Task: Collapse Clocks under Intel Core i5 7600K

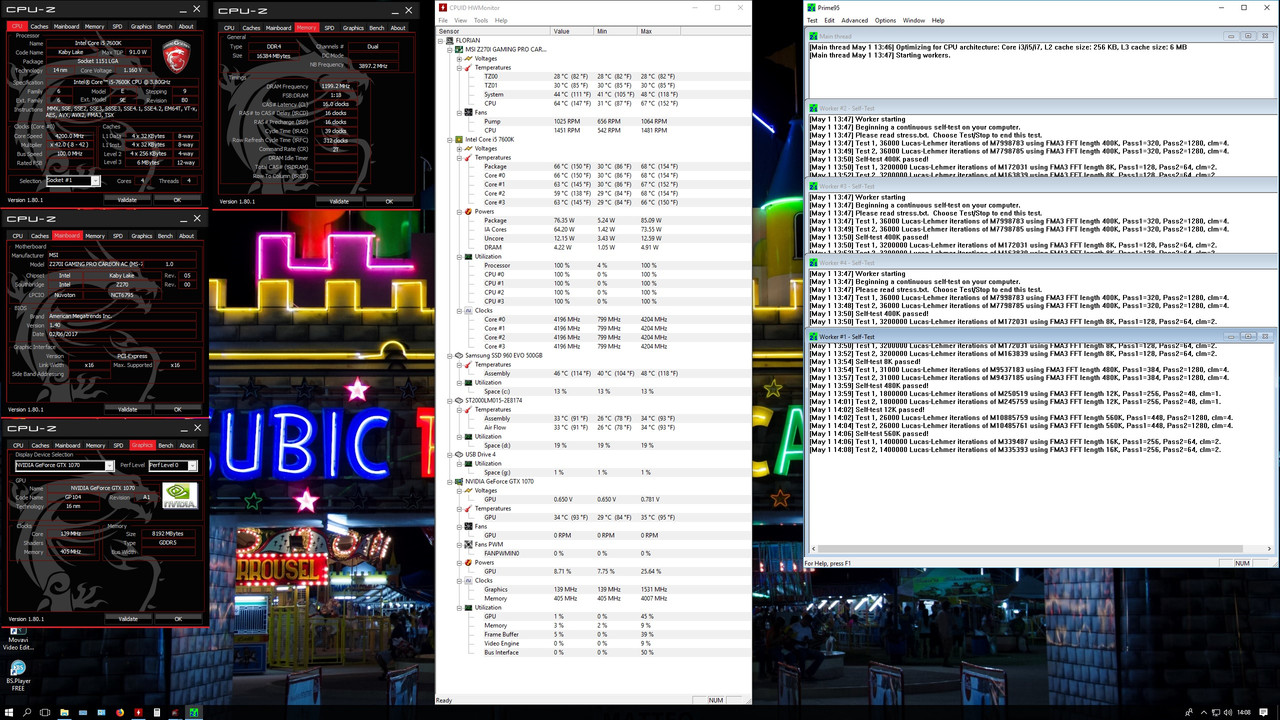Action: (x=459, y=310)
